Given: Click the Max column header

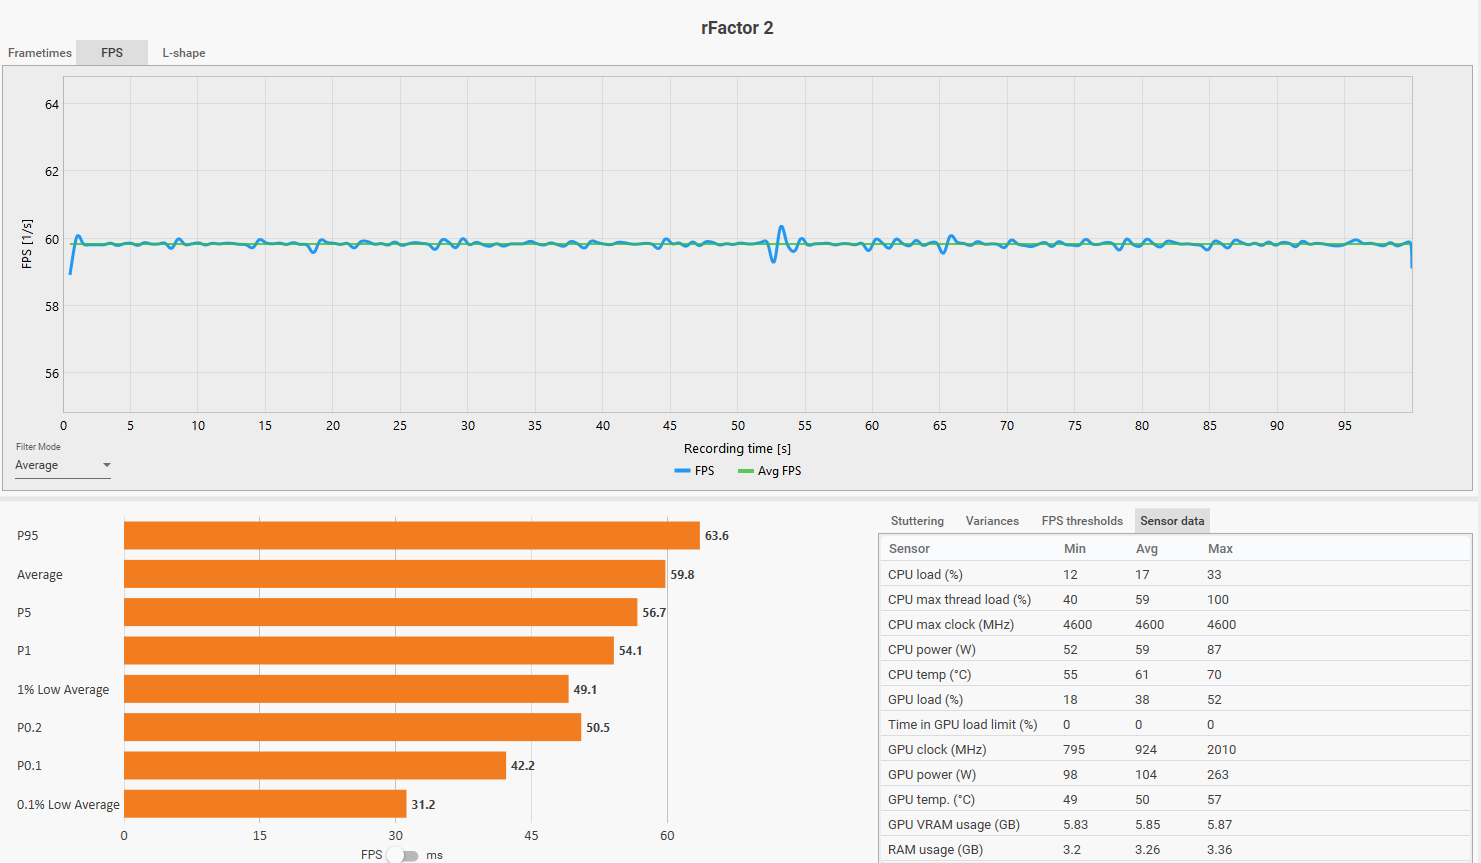Looking at the screenshot, I should pos(1220,549).
